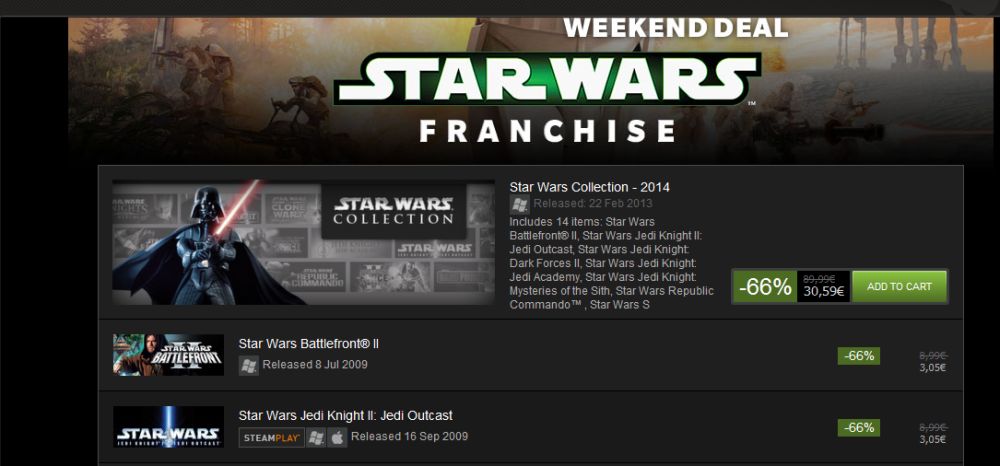Click the Star Wars Franchise weekend deal logo
Viewport: 1000px width, 466px height.
(x=548, y=81)
